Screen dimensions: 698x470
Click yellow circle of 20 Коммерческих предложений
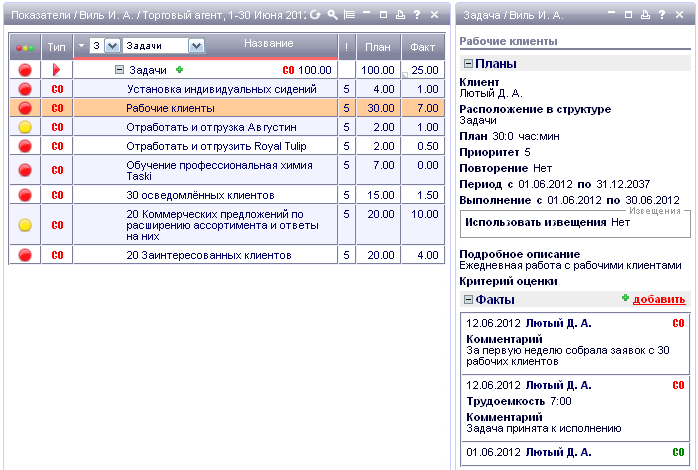tap(25, 225)
